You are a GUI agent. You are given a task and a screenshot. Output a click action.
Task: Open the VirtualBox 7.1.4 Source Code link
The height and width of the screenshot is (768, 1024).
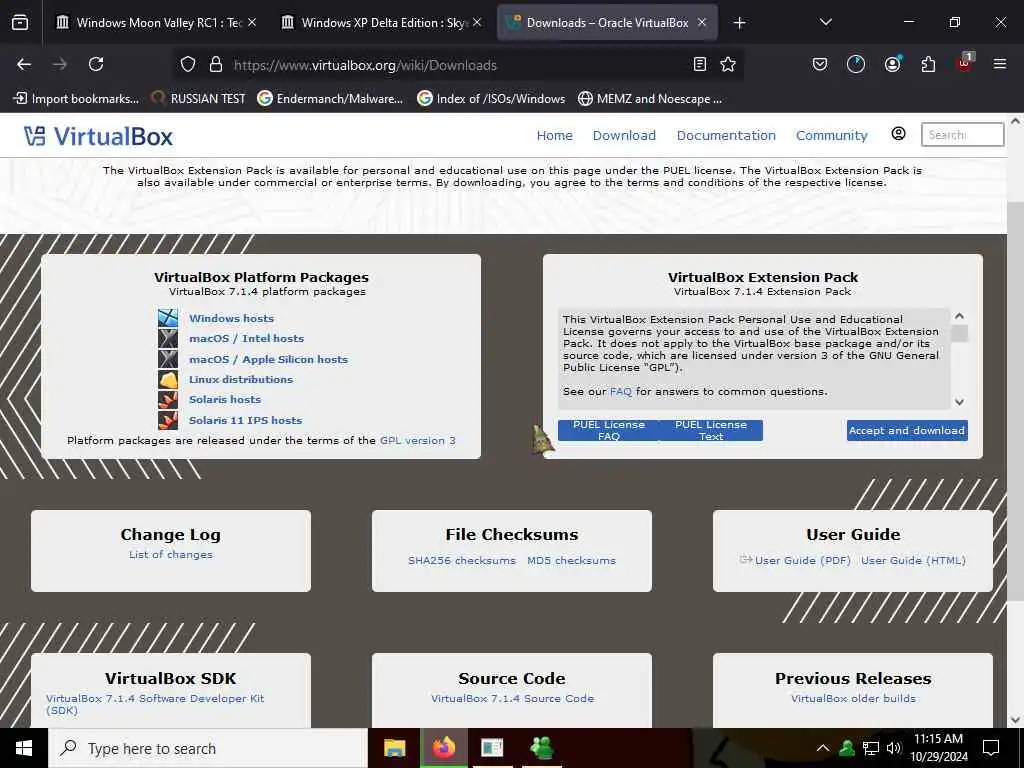pos(512,698)
